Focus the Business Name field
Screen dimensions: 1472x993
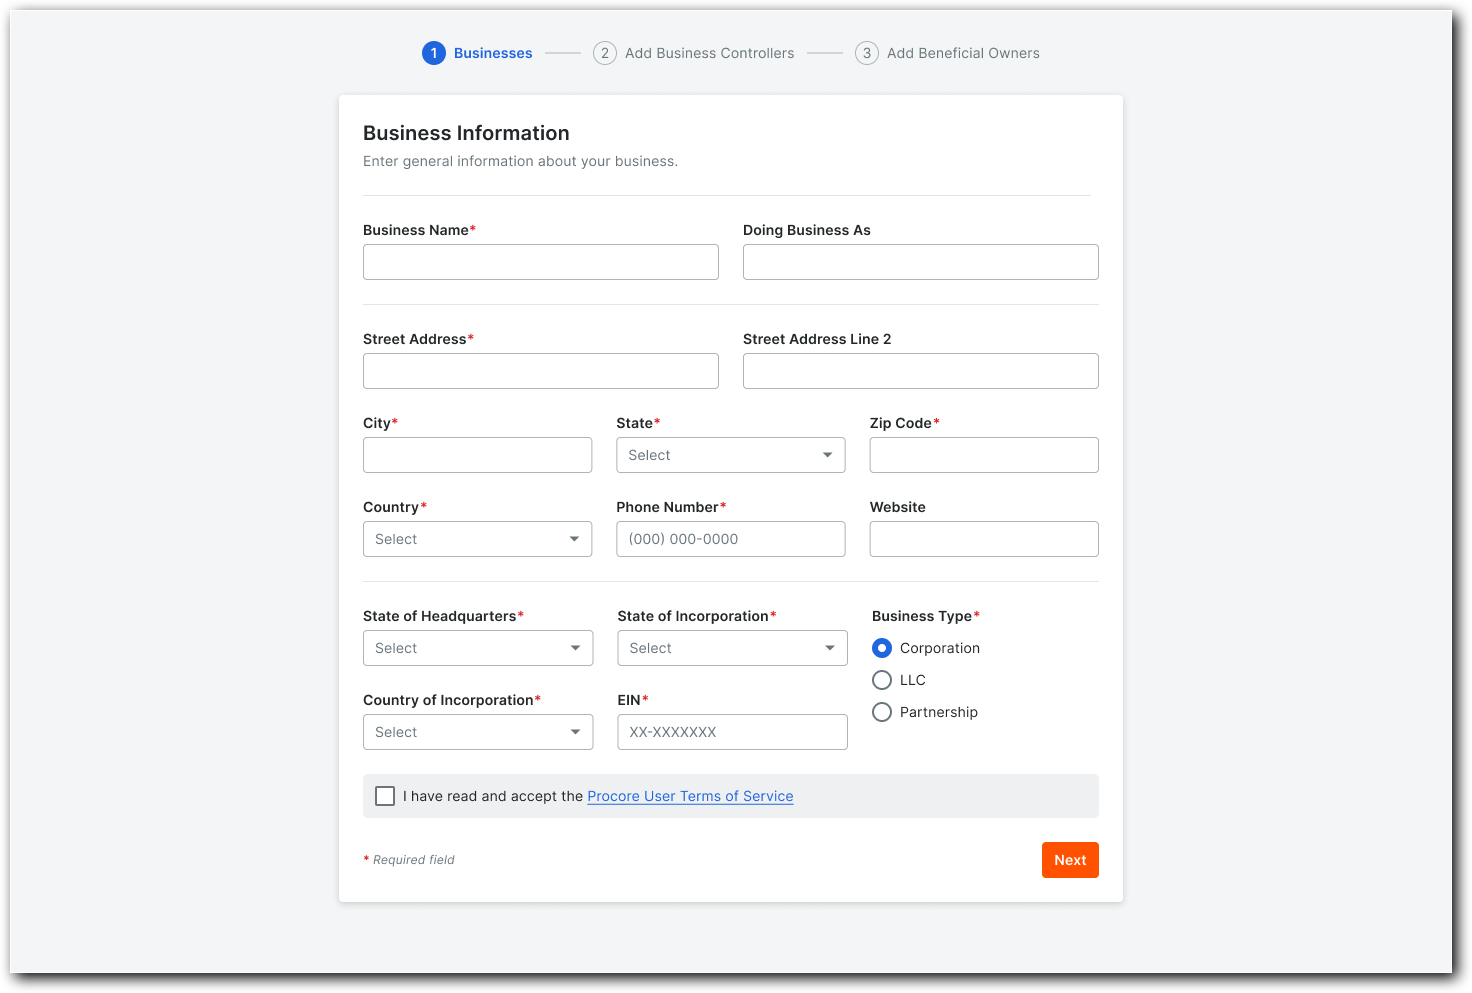click(541, 262)
